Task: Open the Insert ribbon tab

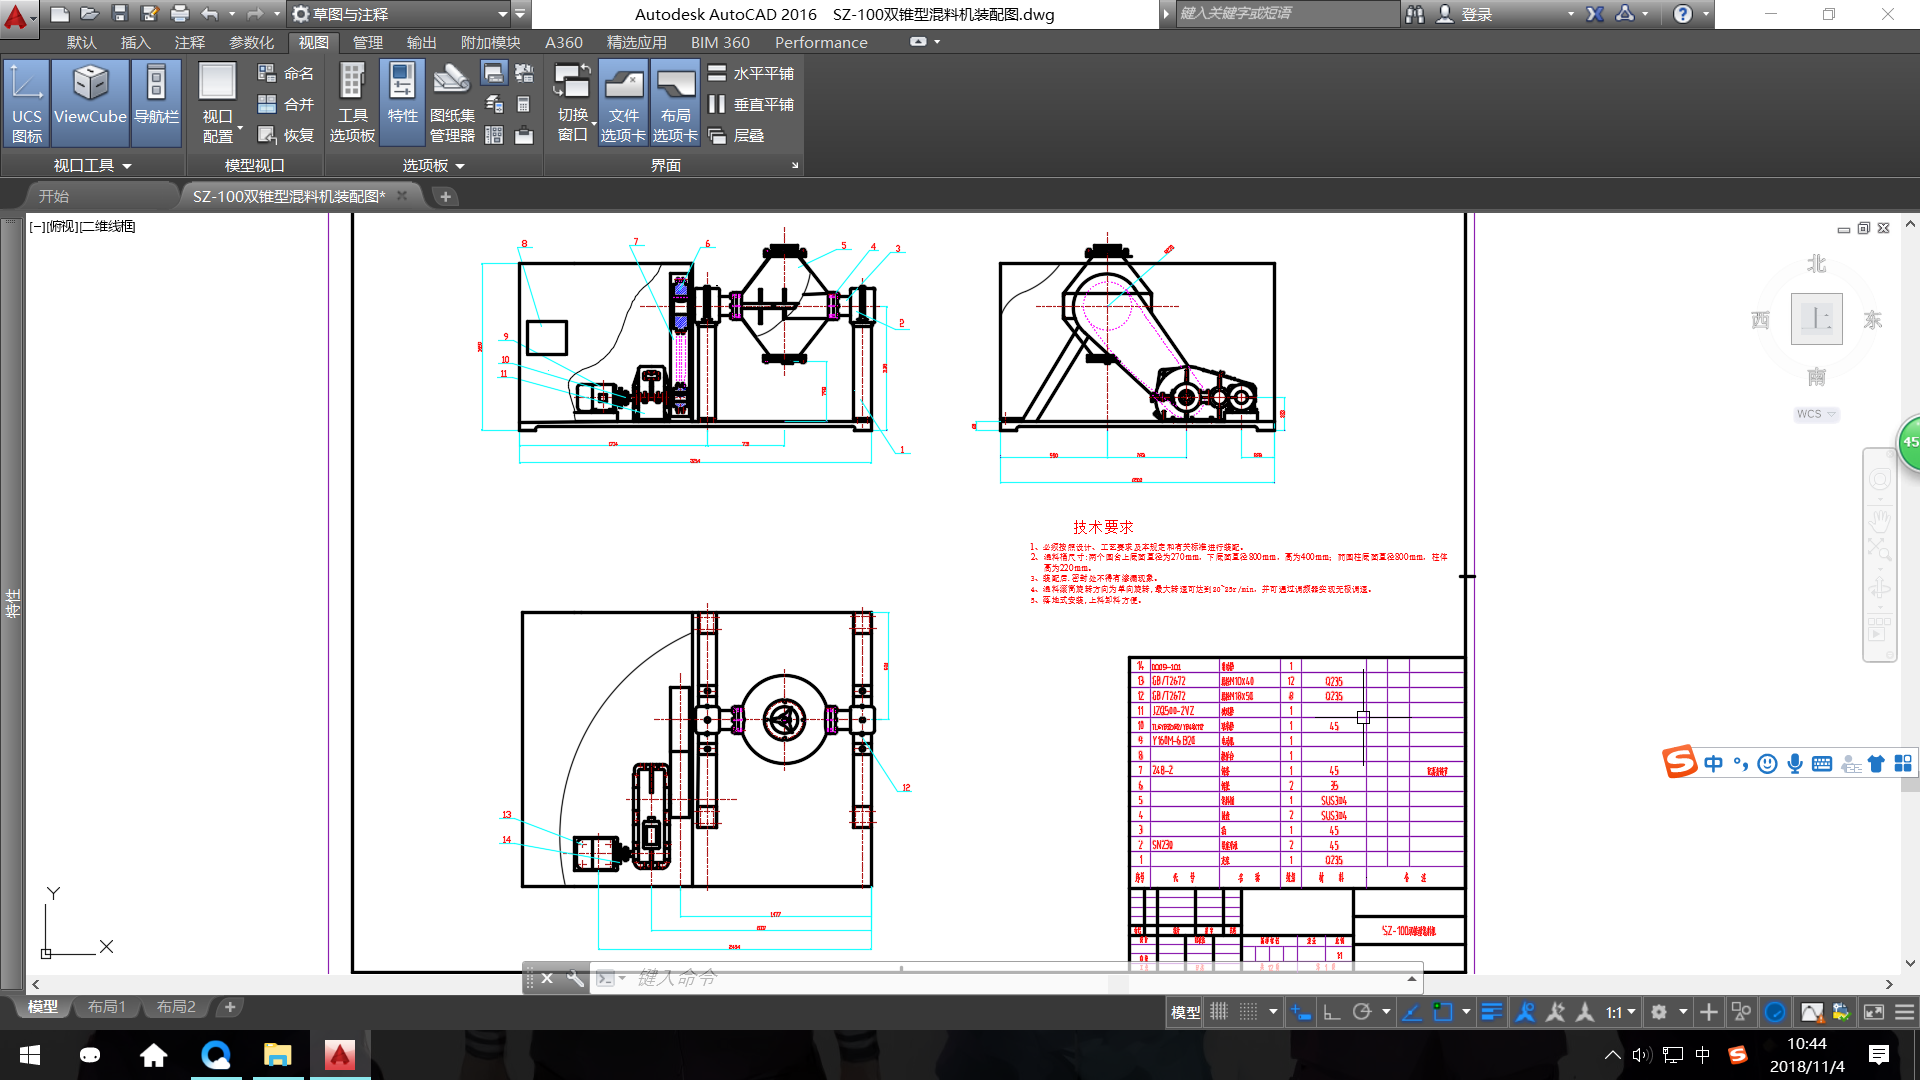Action: pos(135,42)
